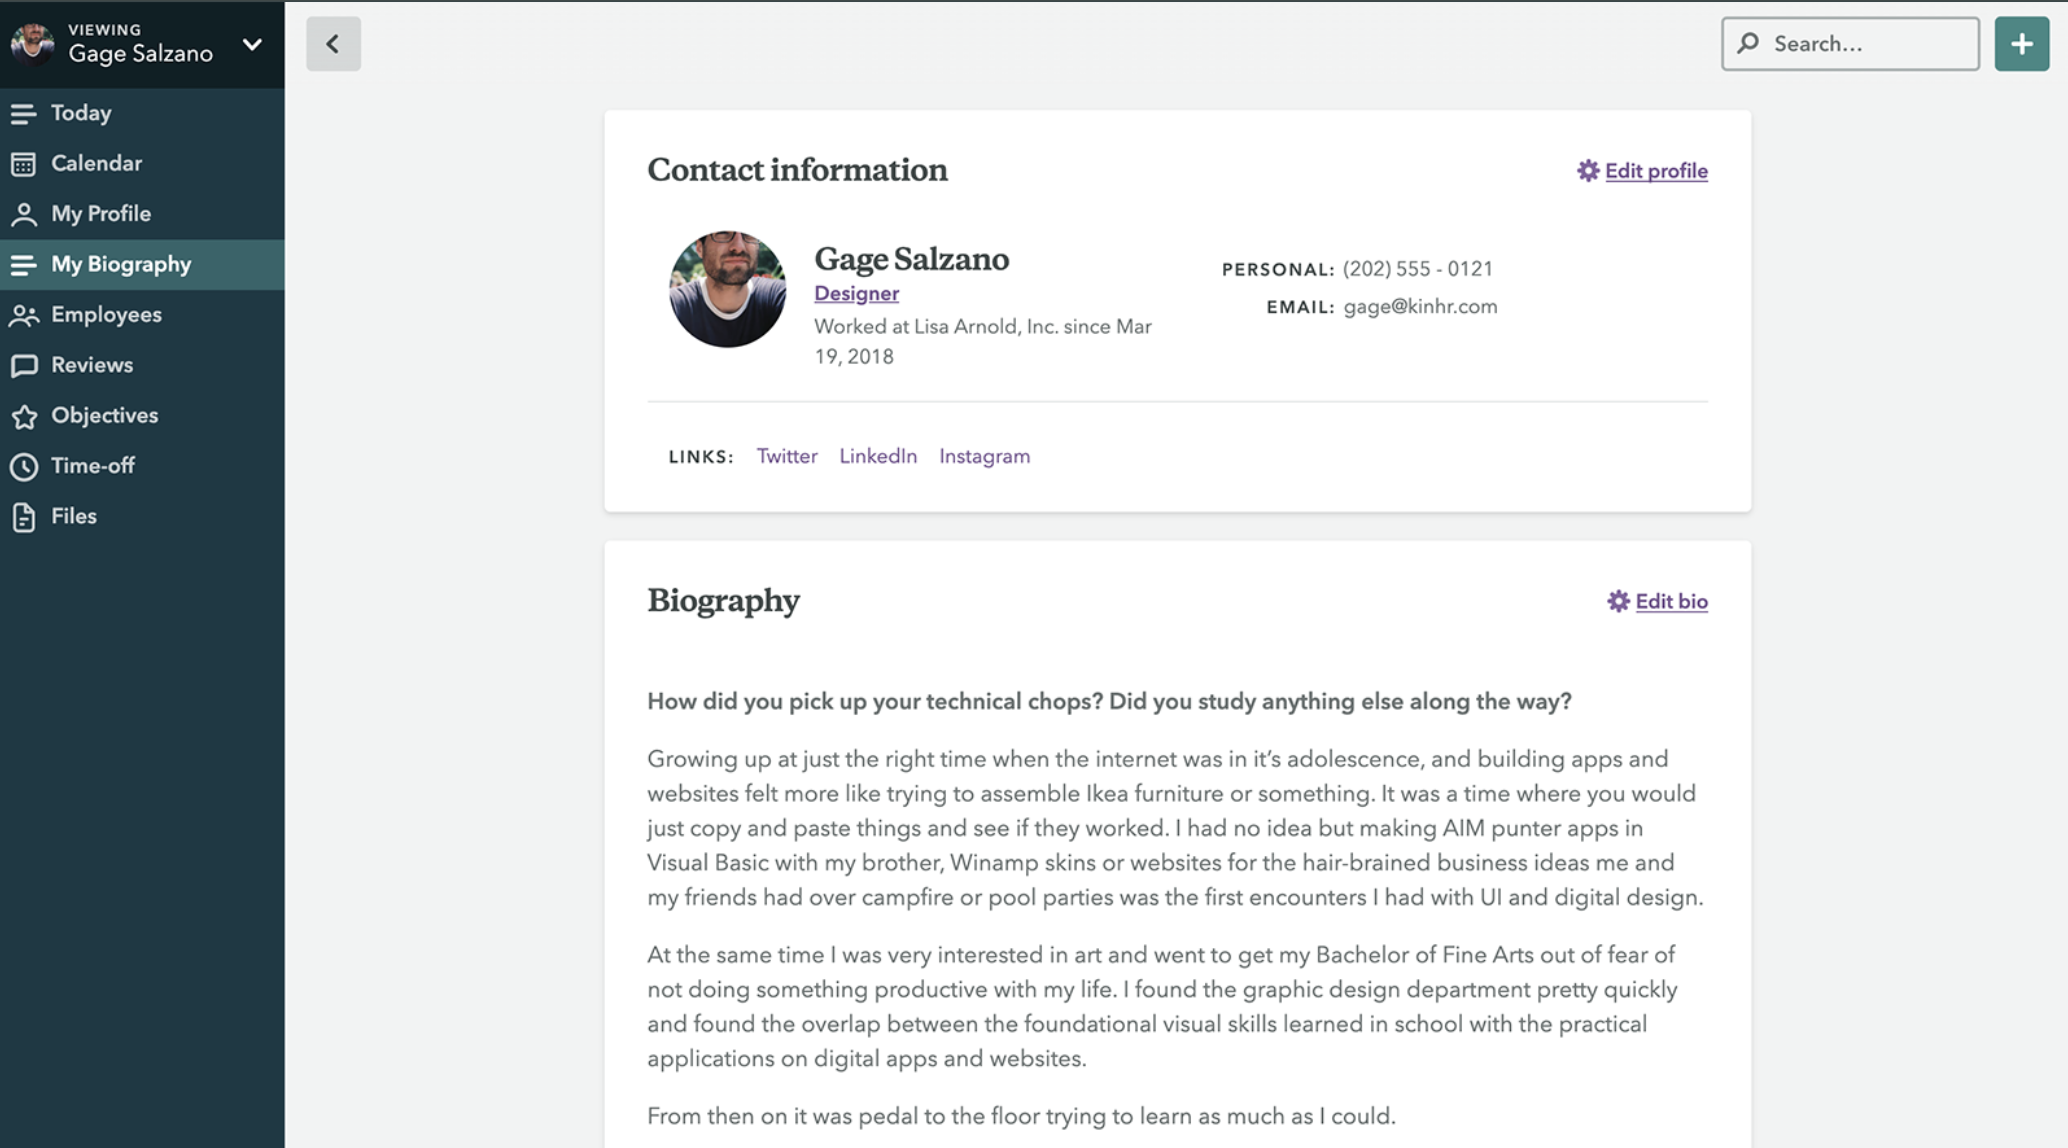
Task: Click the Files document icon
Action: click(23, 517)
